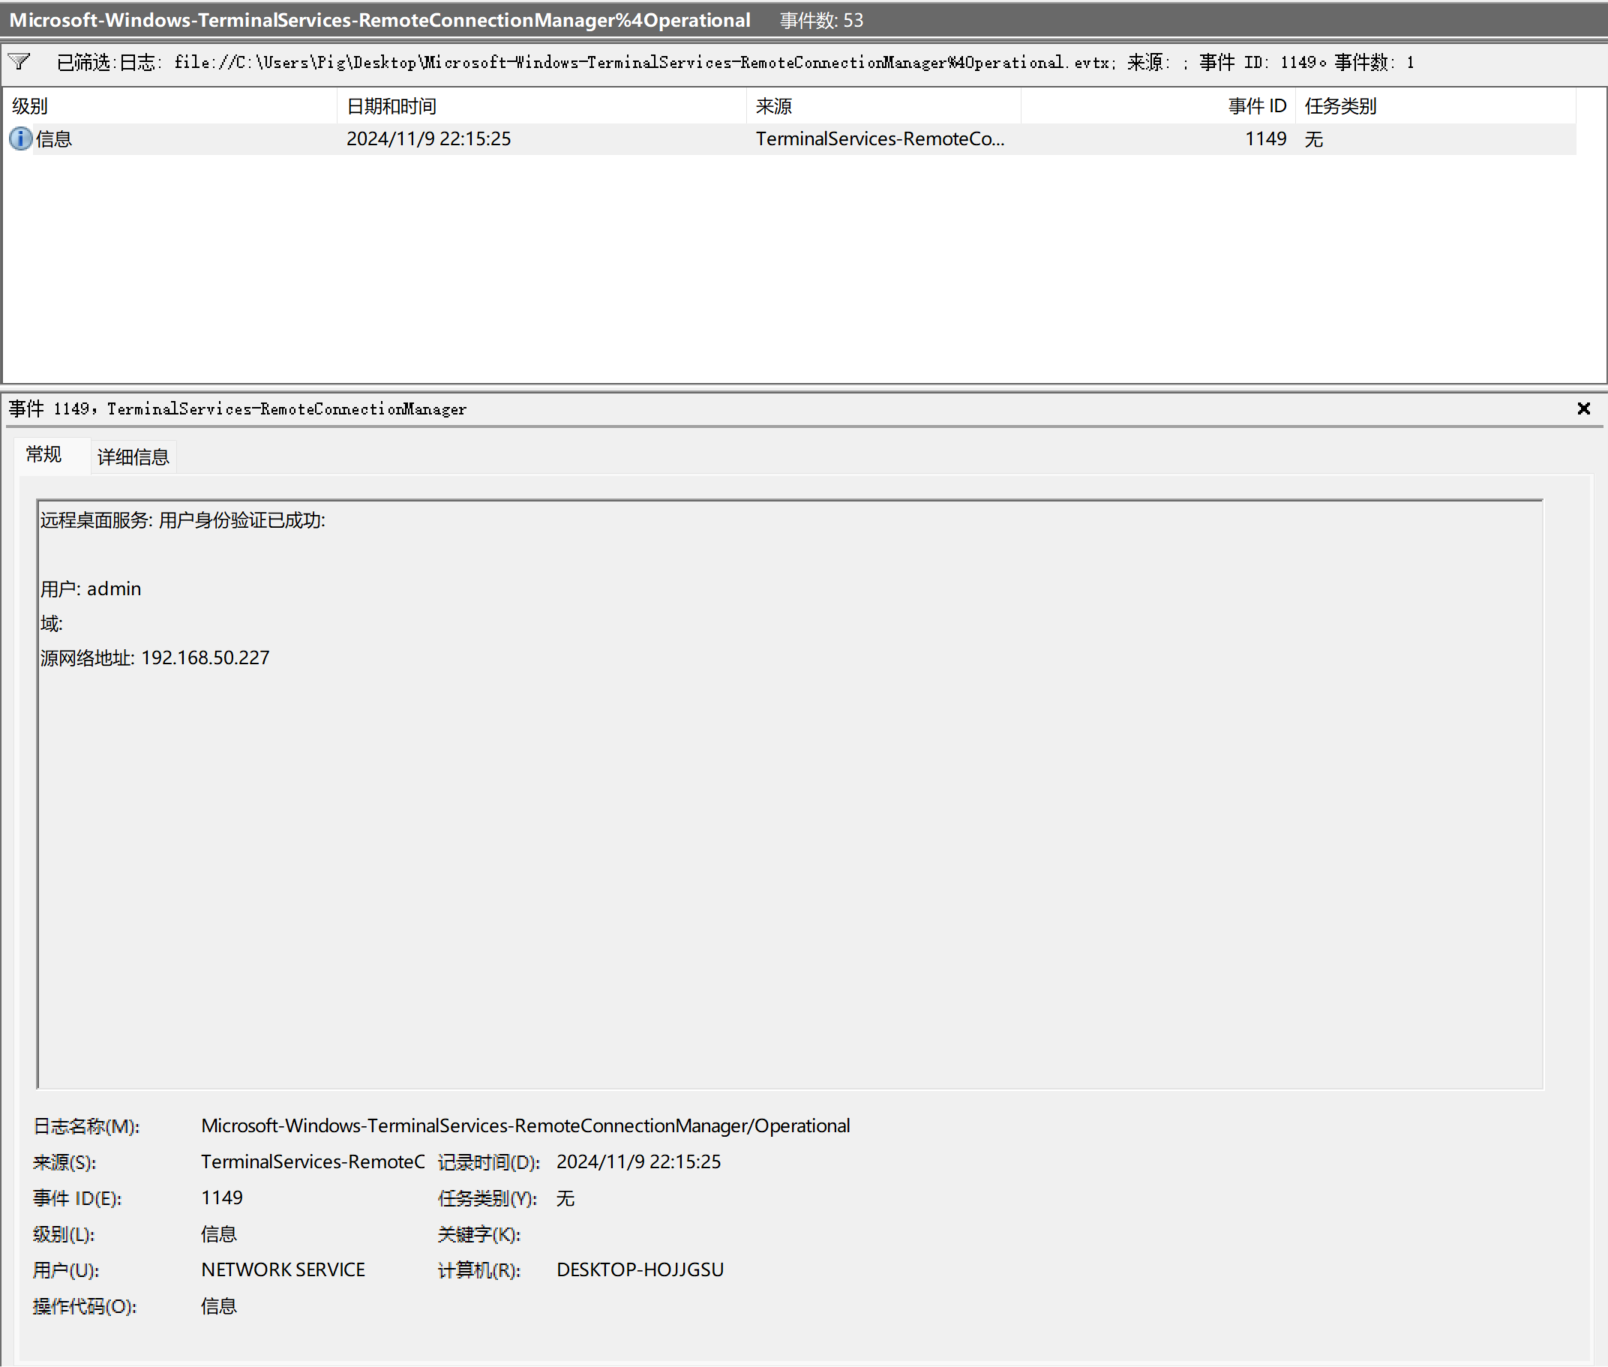Sort events by 日期和时间 column
This screenshot has width=1608, height=1367.
click(391, 106)
